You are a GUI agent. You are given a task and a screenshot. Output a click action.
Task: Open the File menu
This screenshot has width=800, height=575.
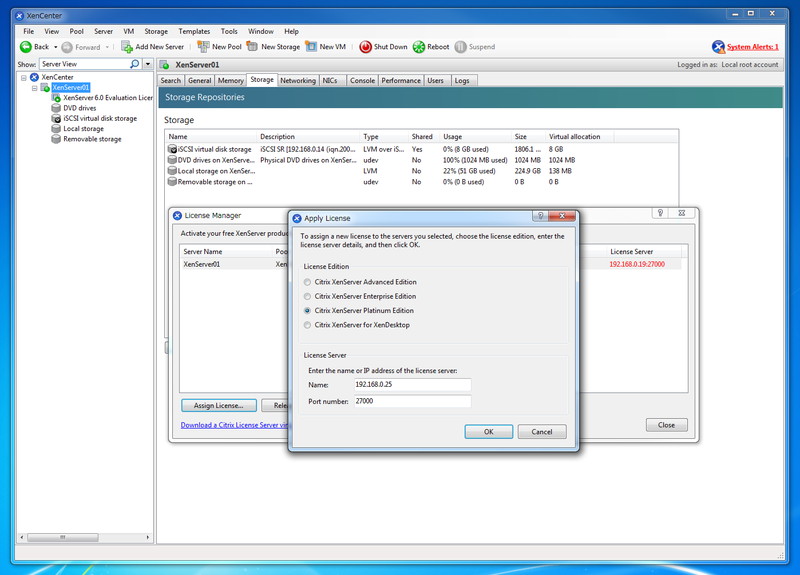(x=29, y=31)
